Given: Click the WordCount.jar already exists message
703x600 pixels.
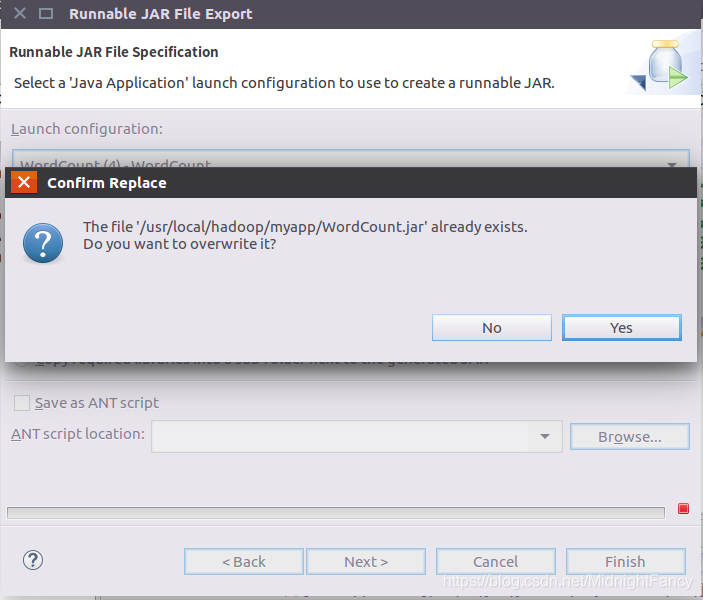Looking at the screenshot, I should 305,227.
